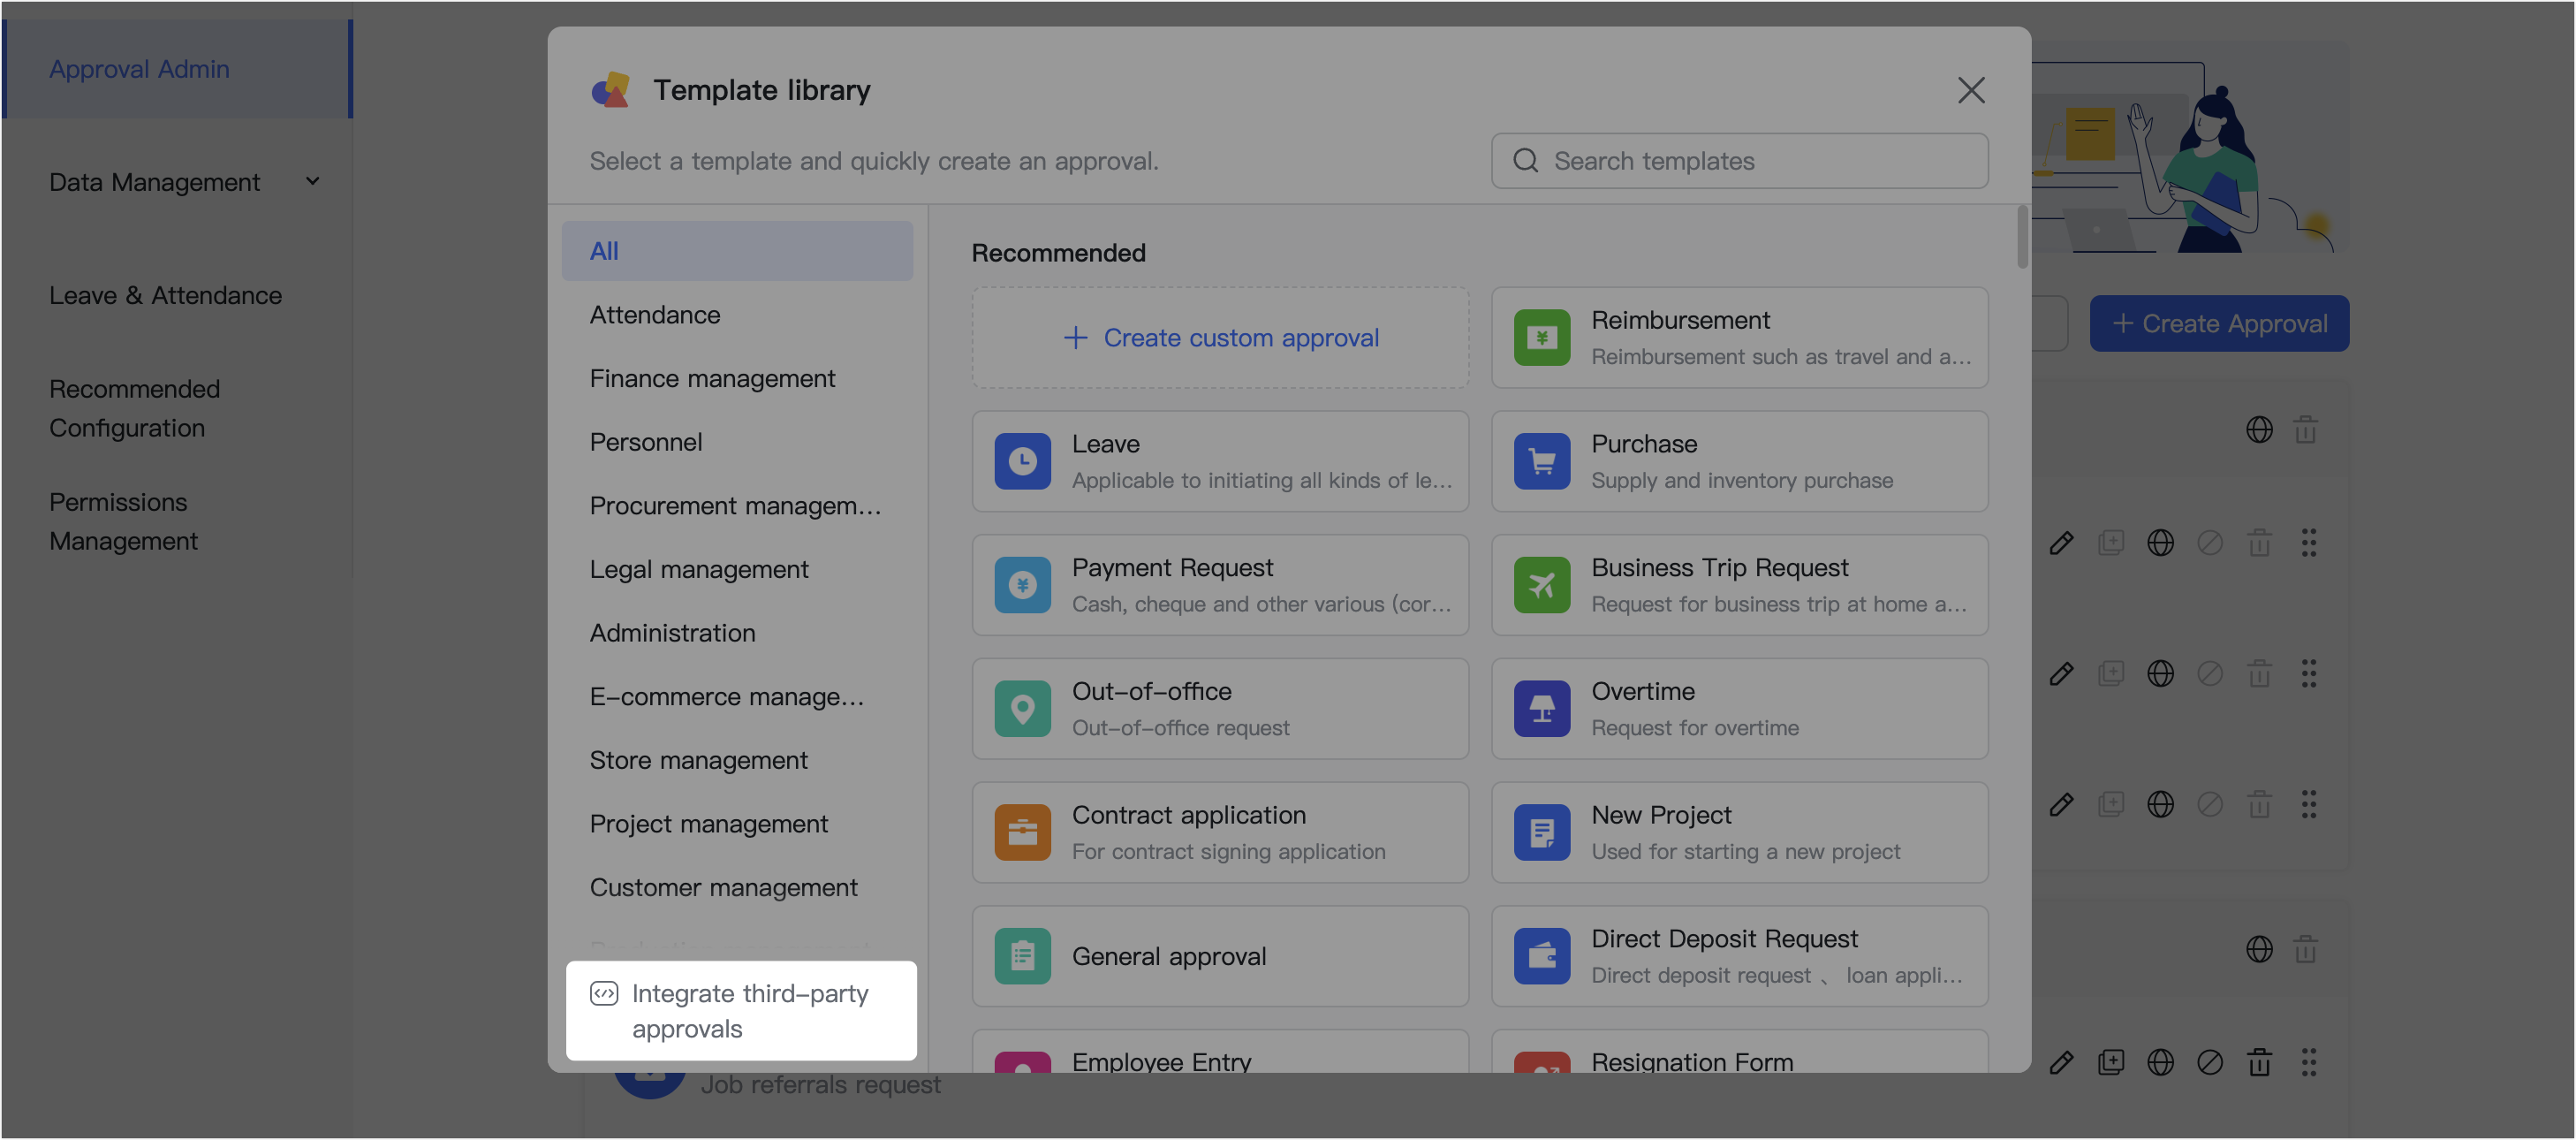Viewport: 2576px width, 1140px height.
Task: Click the Purchase shopping cart icon
Action: click(x=1541, y=461)
